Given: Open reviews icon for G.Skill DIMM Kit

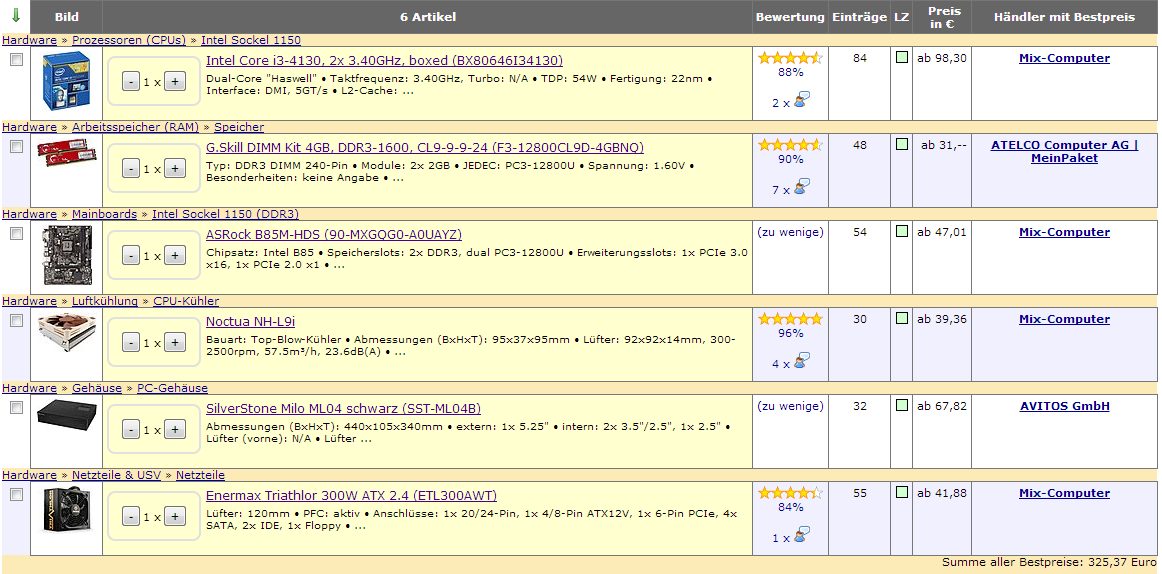Looking at the screenshot, I should [801, 187].
